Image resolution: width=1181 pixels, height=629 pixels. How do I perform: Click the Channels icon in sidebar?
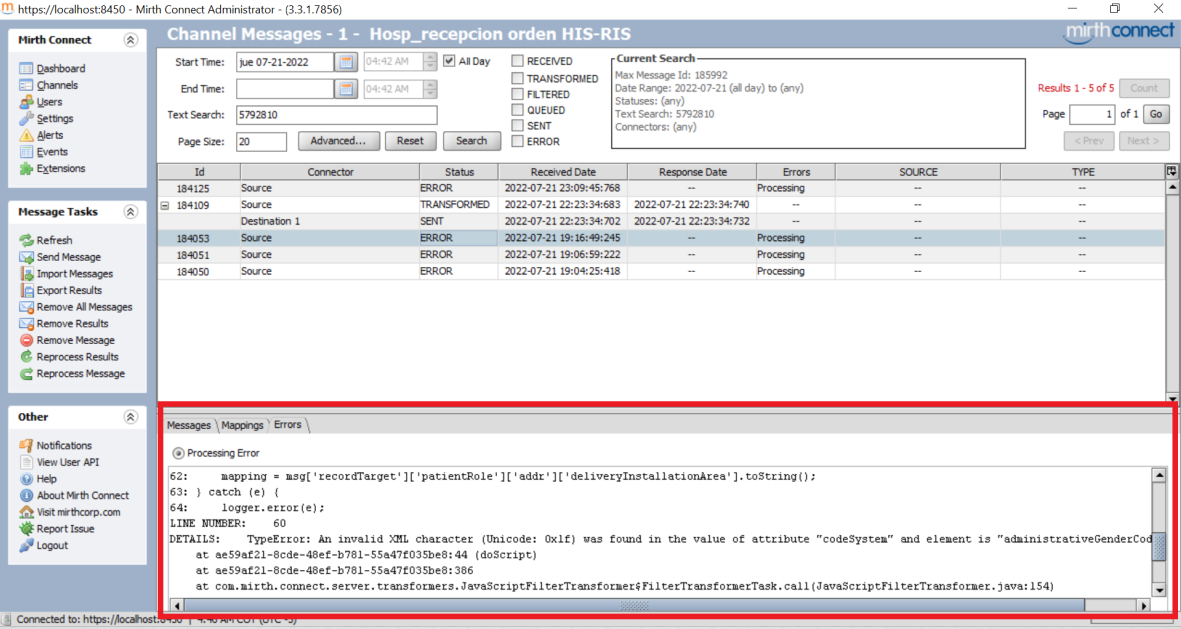(27, 86)
